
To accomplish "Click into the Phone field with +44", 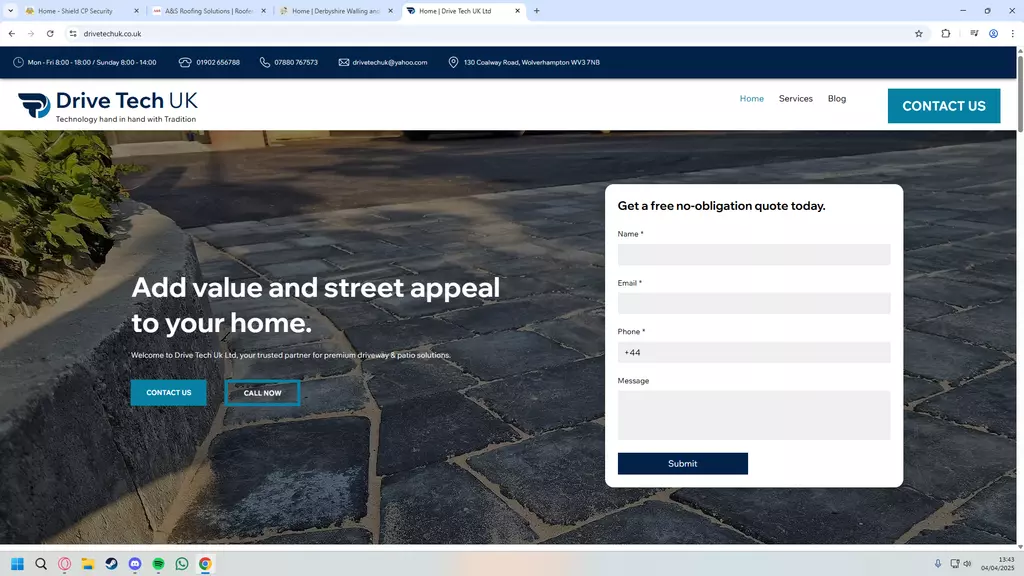I will pyautogui.click(x=754, y=353).
